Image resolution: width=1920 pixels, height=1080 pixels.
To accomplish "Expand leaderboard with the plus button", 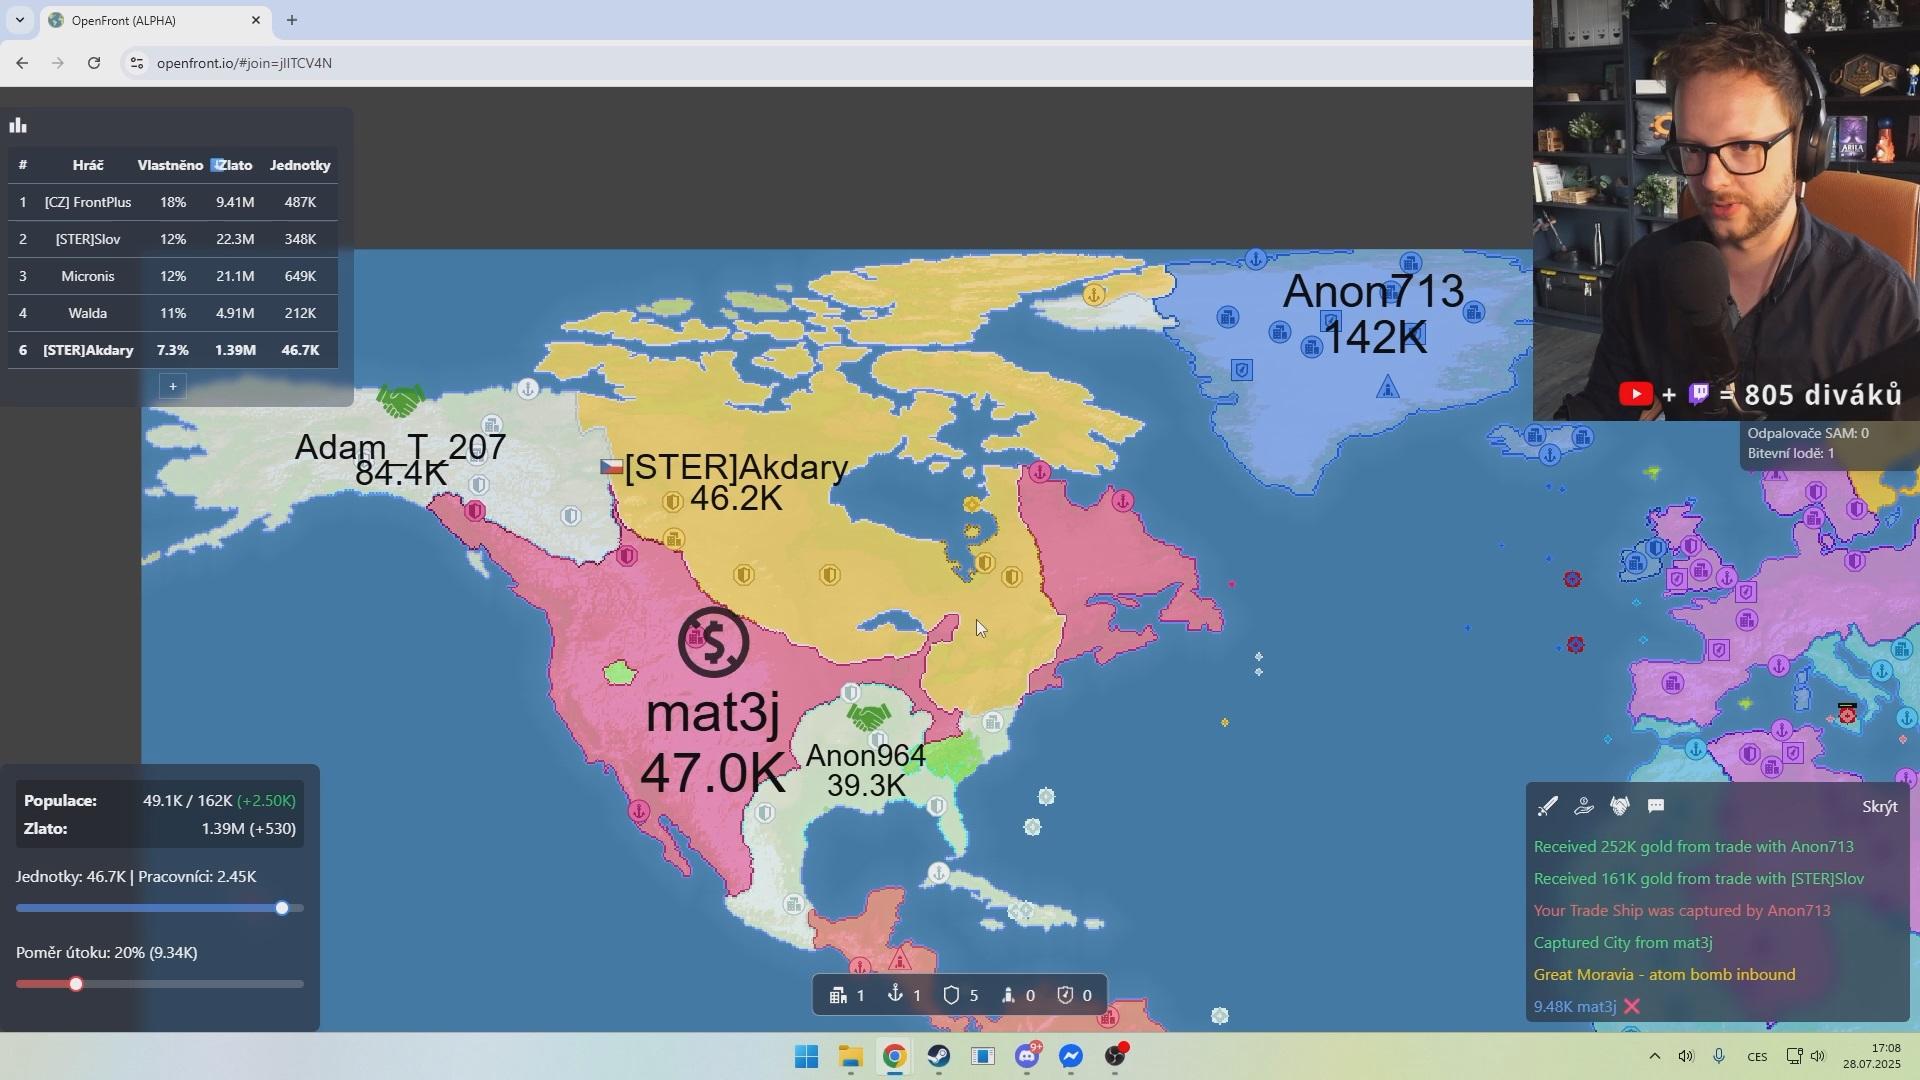I will [x=172, y=386].
